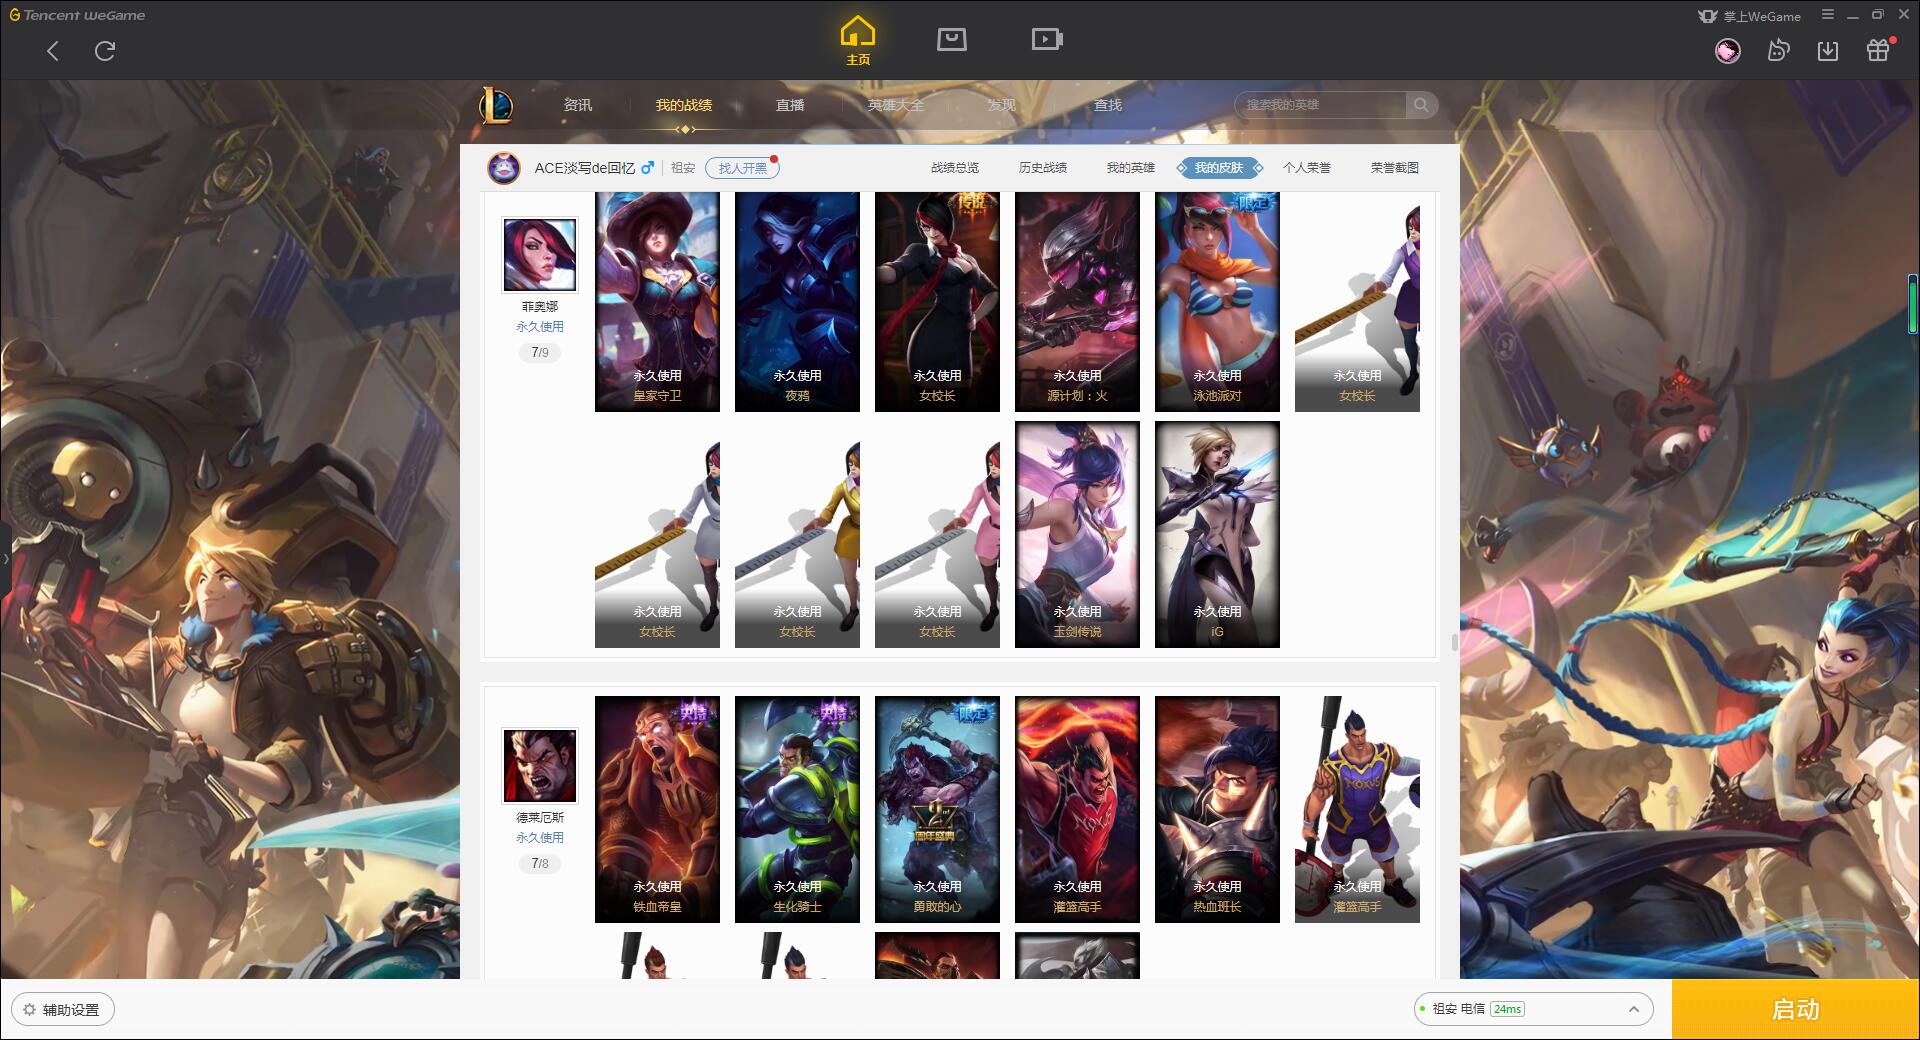The width and height of the screenshot is (1920, 1040).
Task: Open the friends icon in top bar
Action: [x=1778, y=51]
